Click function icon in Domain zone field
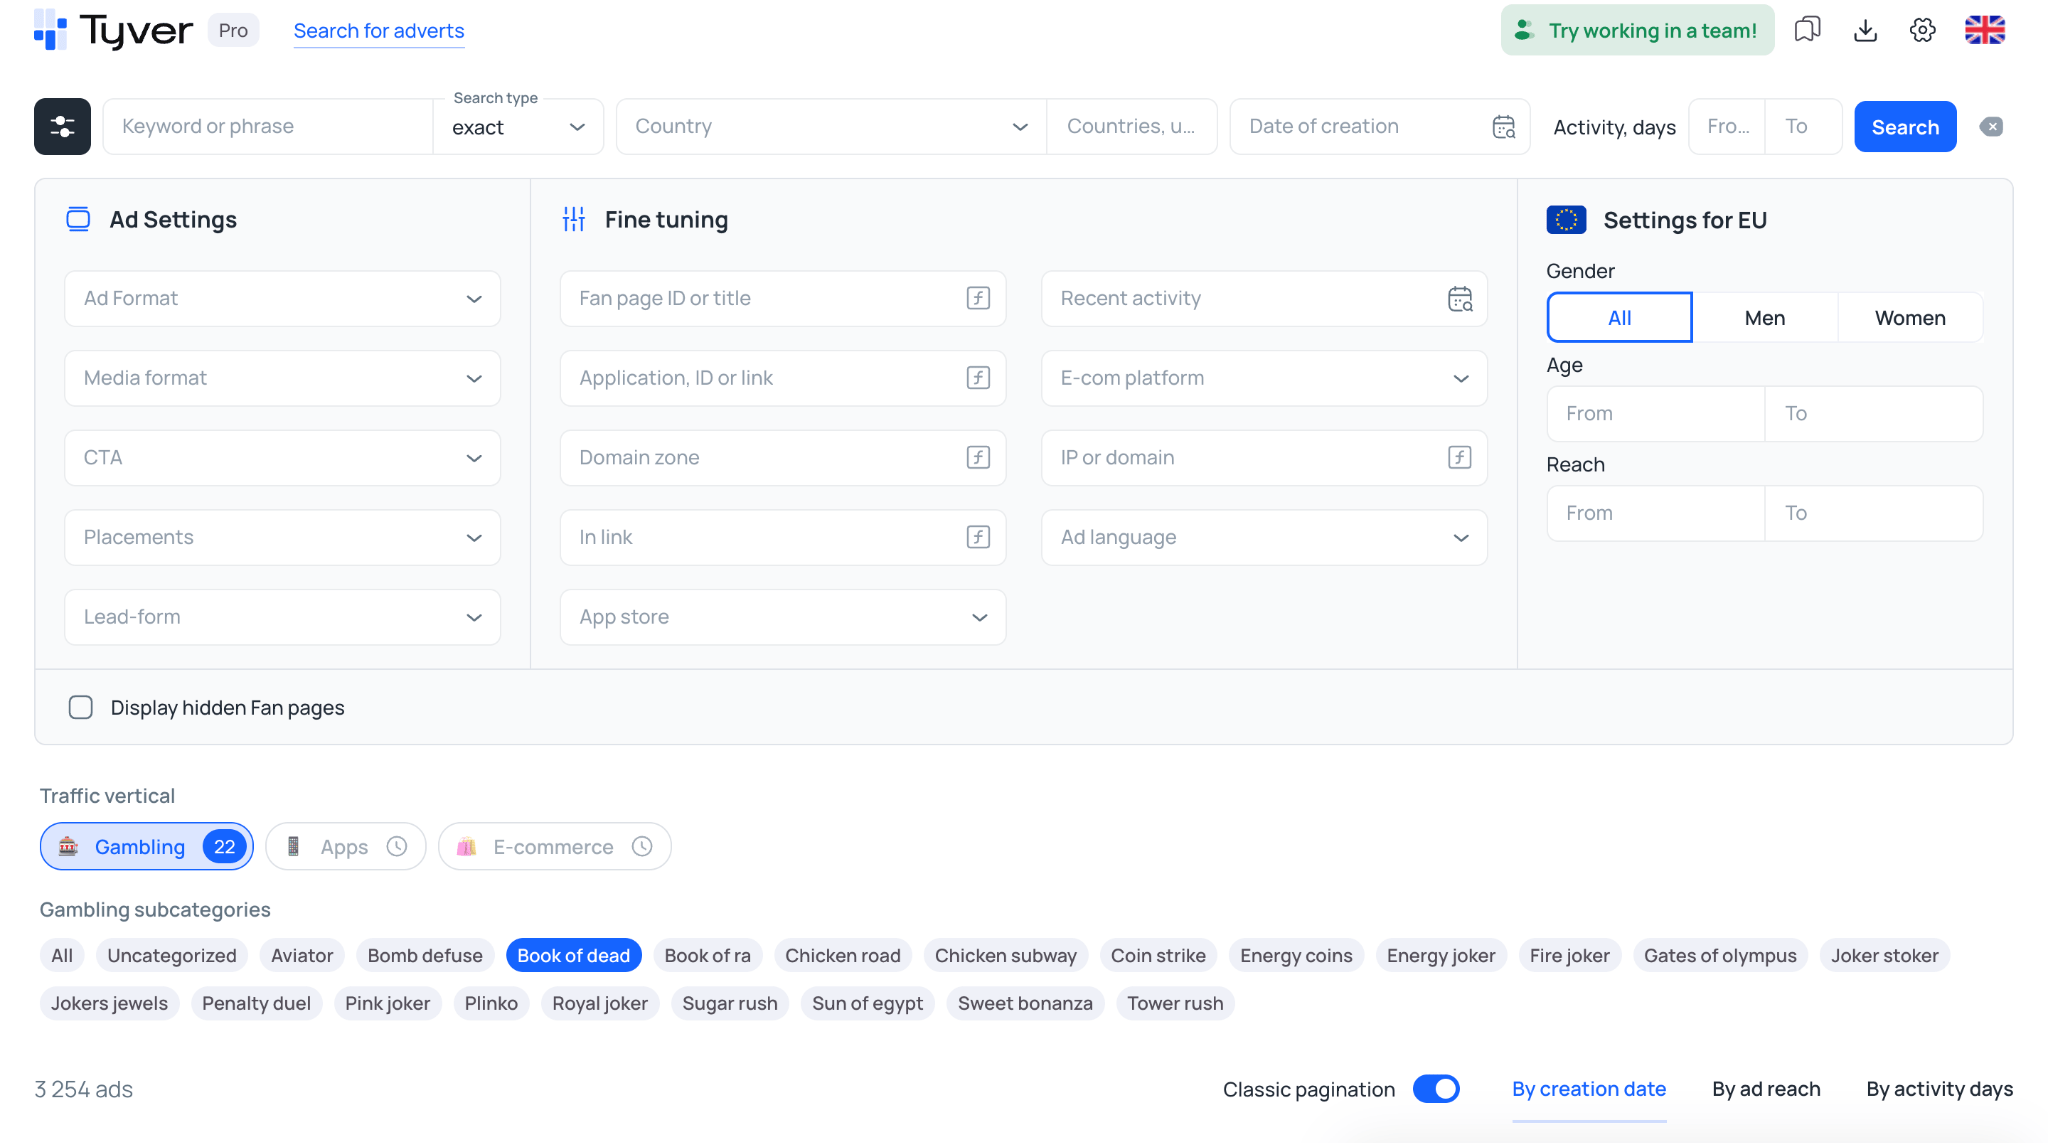2048x1143 pixels. coord(978,457)
